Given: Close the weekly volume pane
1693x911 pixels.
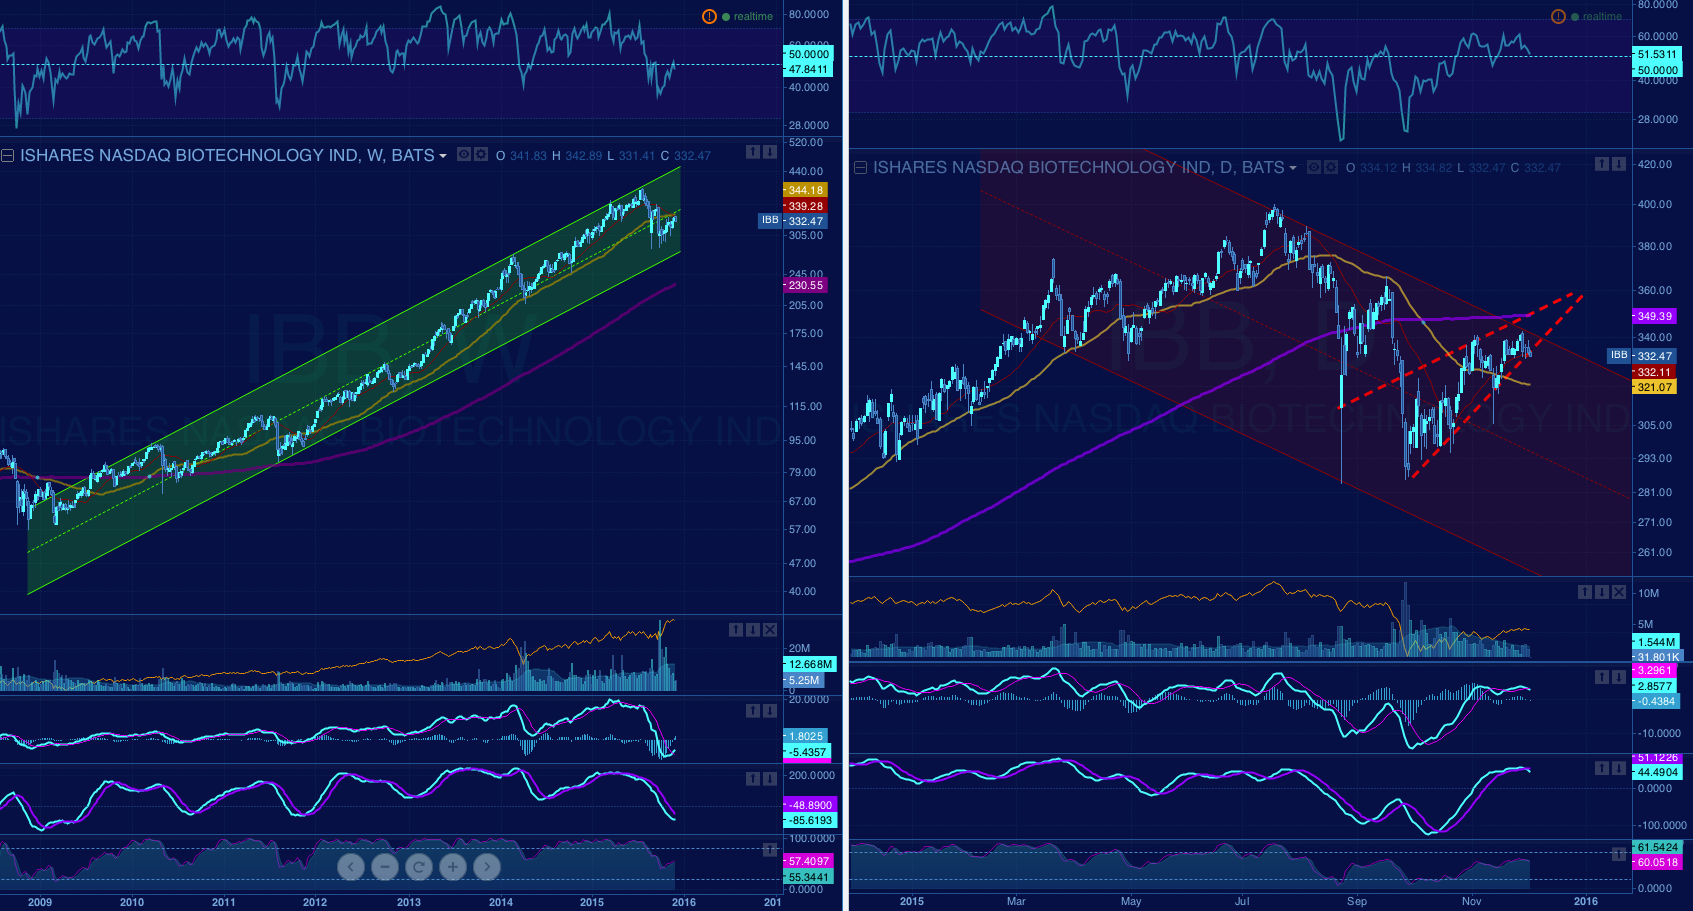Looking at the screenshot, I should pyautogui.click(x=770, y=630).
